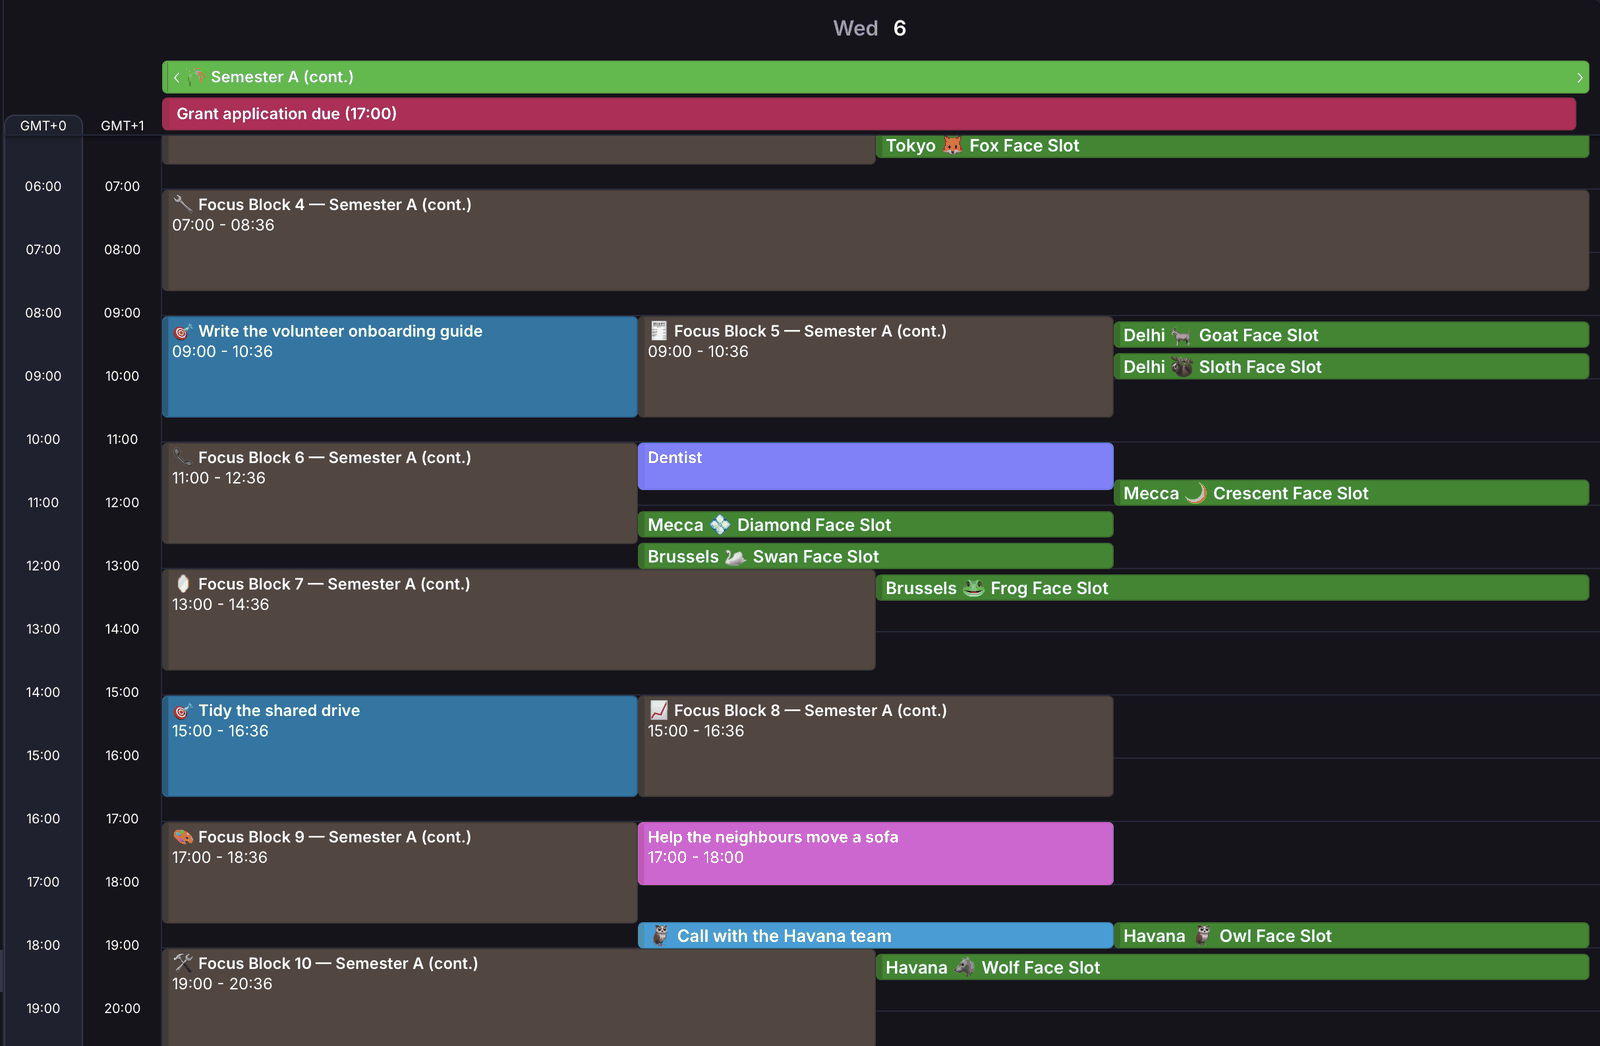The height and width of the screenshot is (1046, 1600).
Task: Click the wrench icon on Focus Block 4
Action: 182,204
